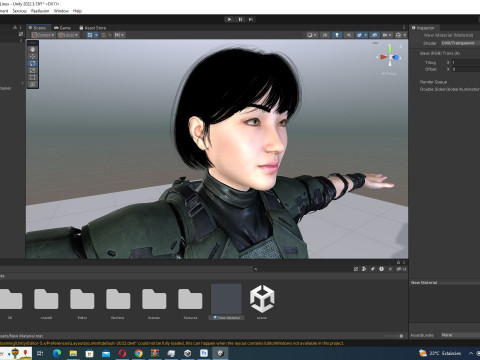
Task: Select the Move tool in scene overlay
Action: point(33,56)
